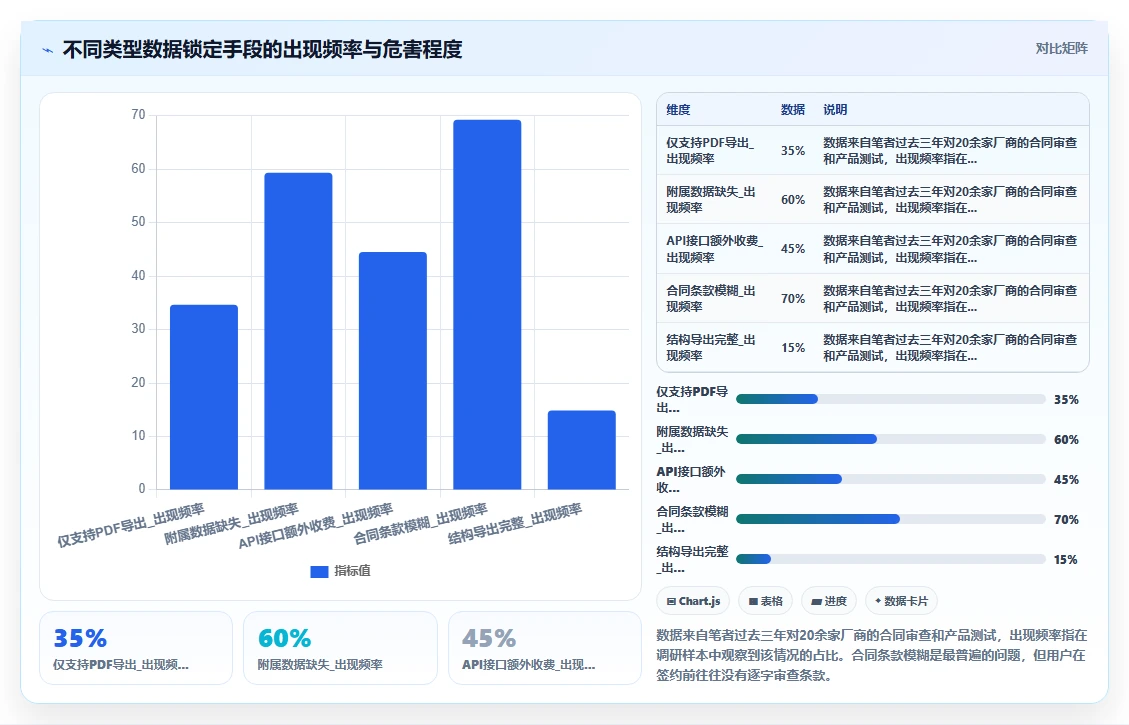Open the 45% API接口额外收费 stat card
The height and width of the screenshot is (725, 1129).
(544, 648)
